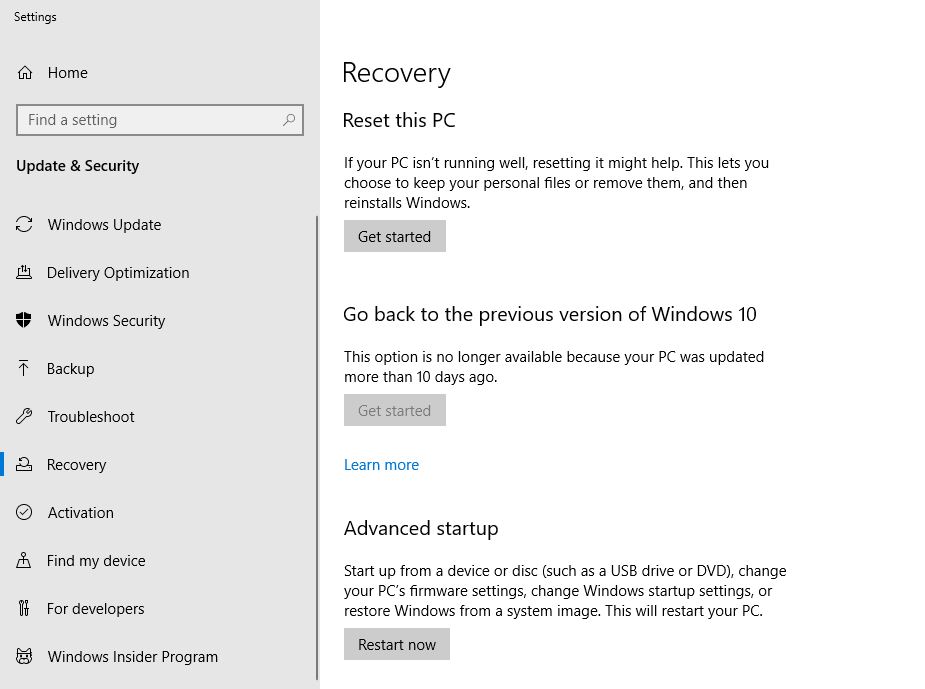
Task: Click the Find my device icon
Action: [24, 560]
